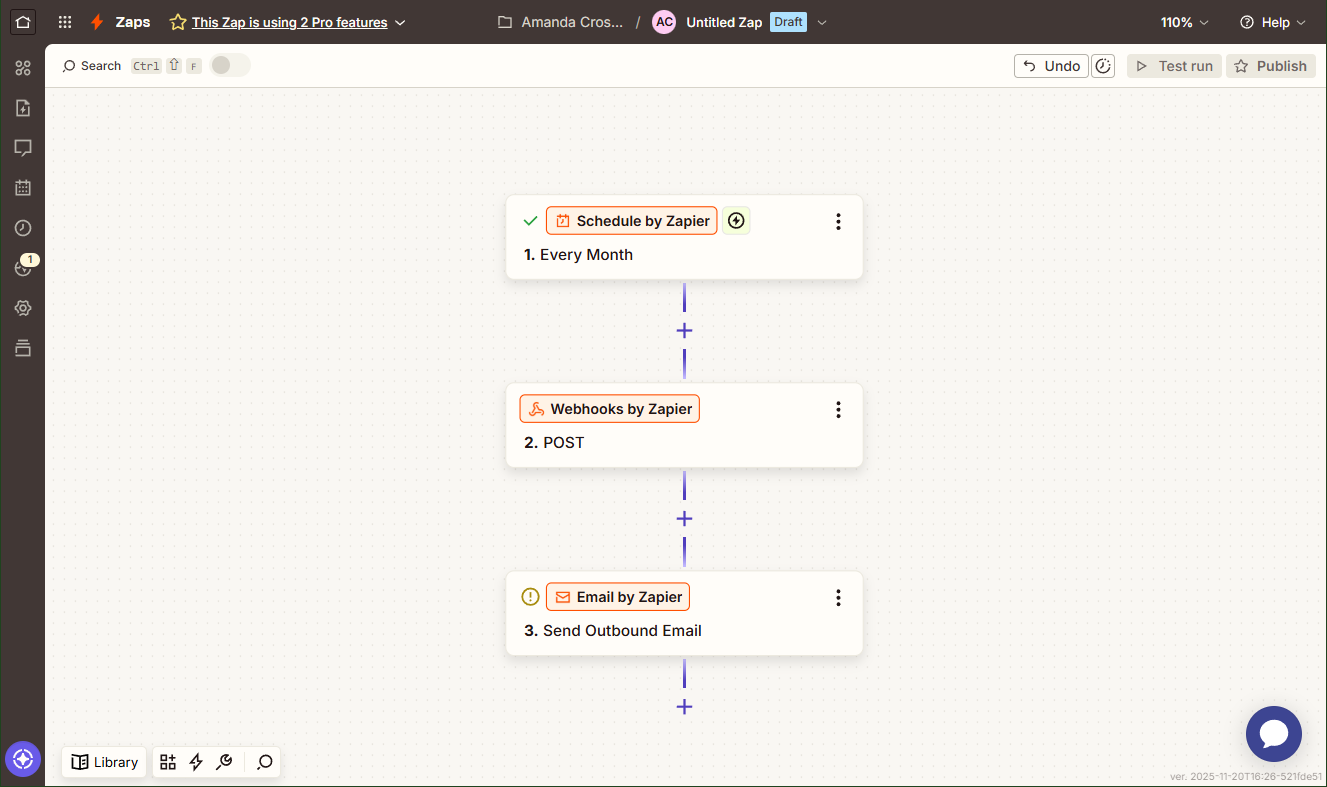Click the add-app grid icon in the bottom toolbar
Image resolution: width=1327 pixels, height=787 pixels.
coord(168,762)
